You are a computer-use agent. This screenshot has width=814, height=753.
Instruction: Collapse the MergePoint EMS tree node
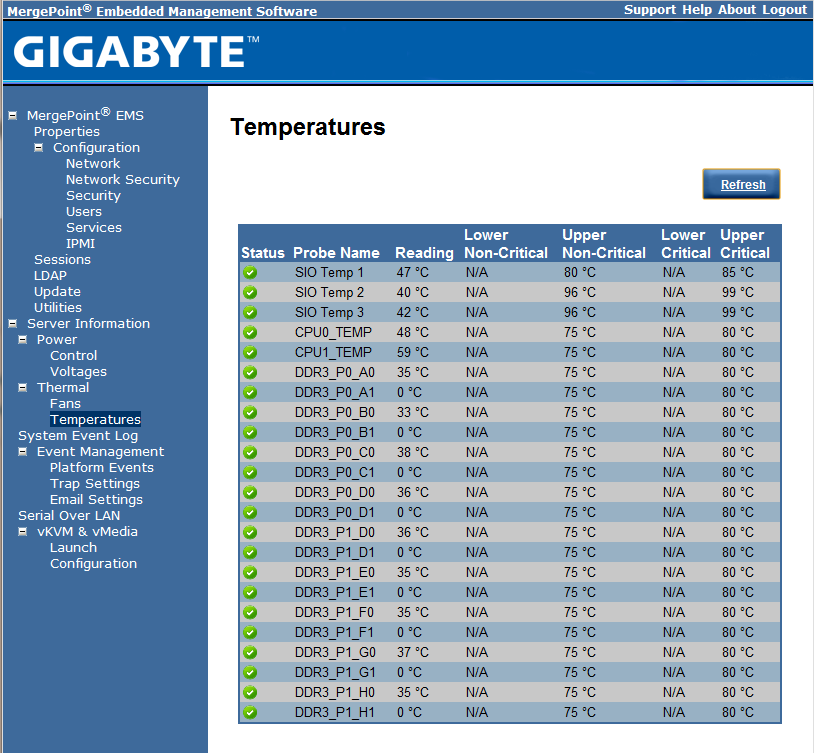(x=13, y=115)
